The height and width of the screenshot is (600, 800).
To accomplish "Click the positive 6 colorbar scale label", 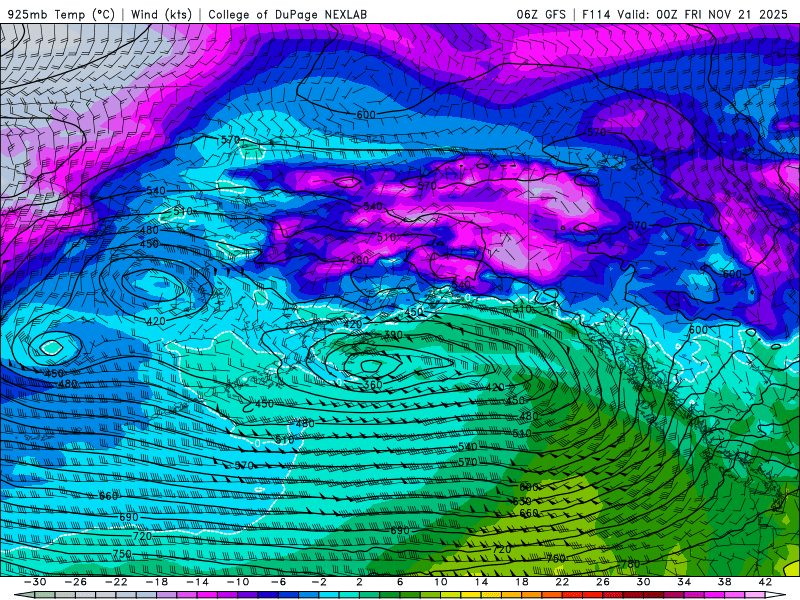I will click(400, 582).
